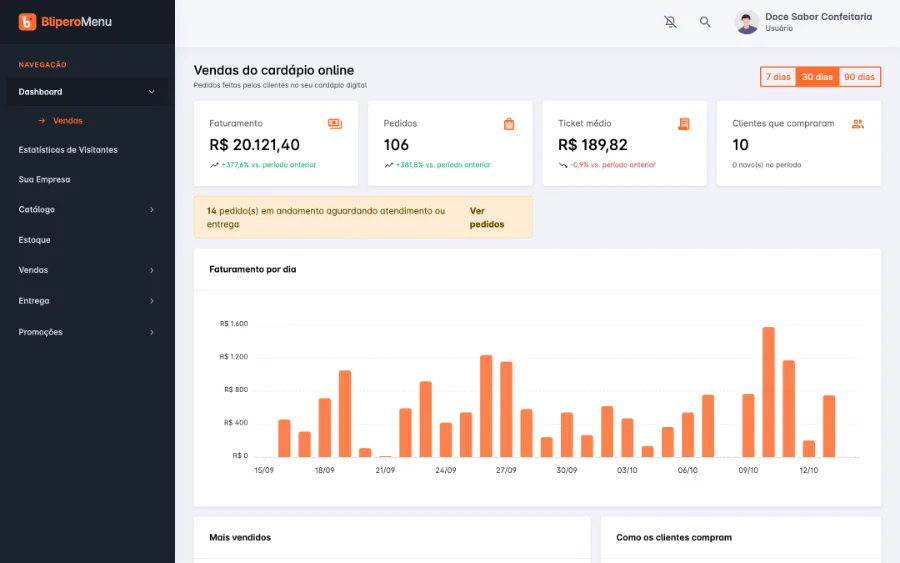Click the Ticket médio value R$ 189,82

pos(592,145)
